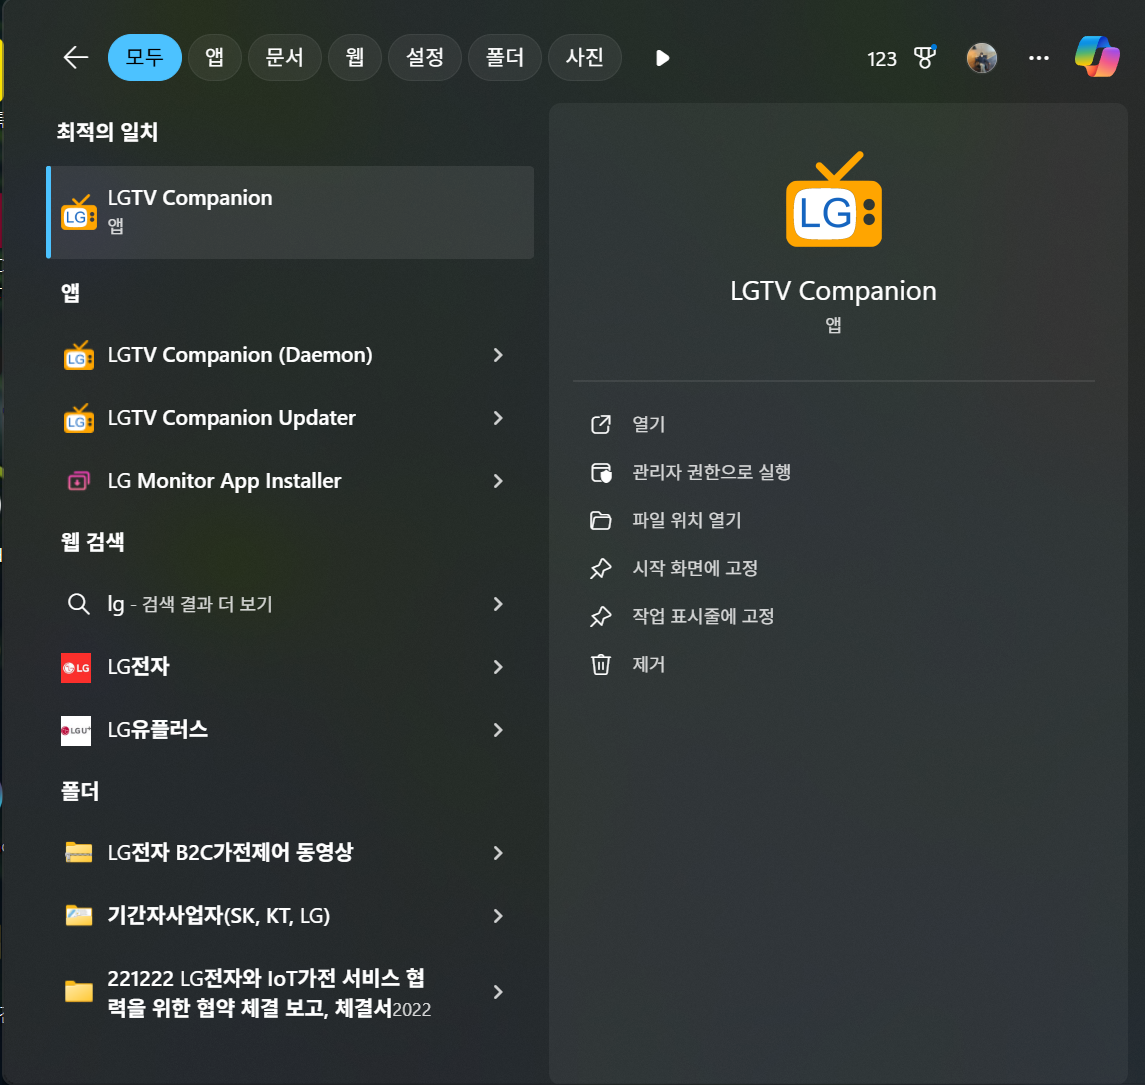
Task: Choose 시작 화면에 고정
Action: coord(694,568)
